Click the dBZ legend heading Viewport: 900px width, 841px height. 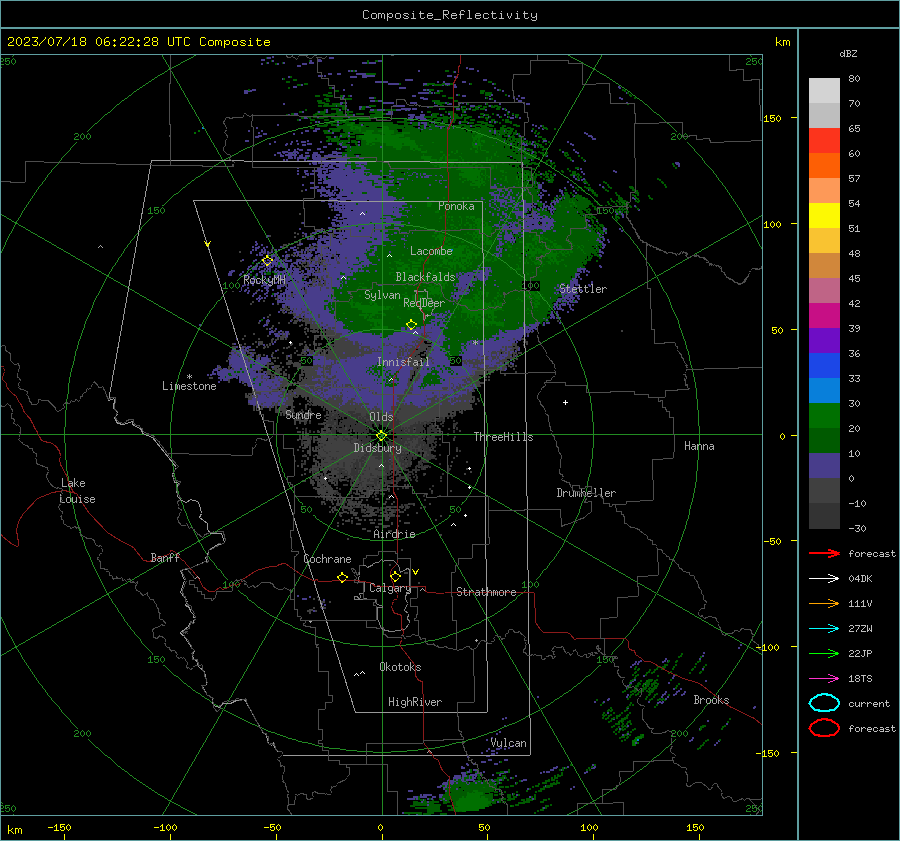848,53
